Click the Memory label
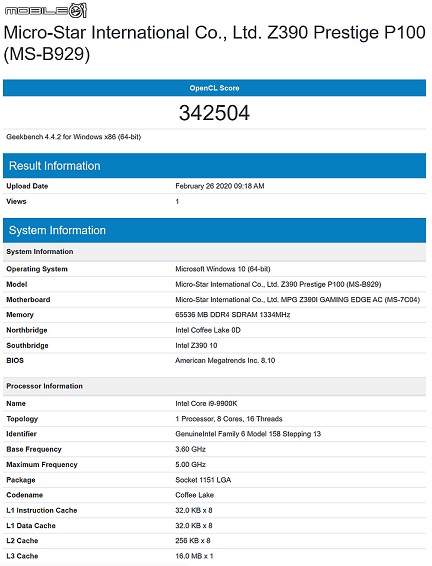Screen dimensions: 432x566 [20, 315]
